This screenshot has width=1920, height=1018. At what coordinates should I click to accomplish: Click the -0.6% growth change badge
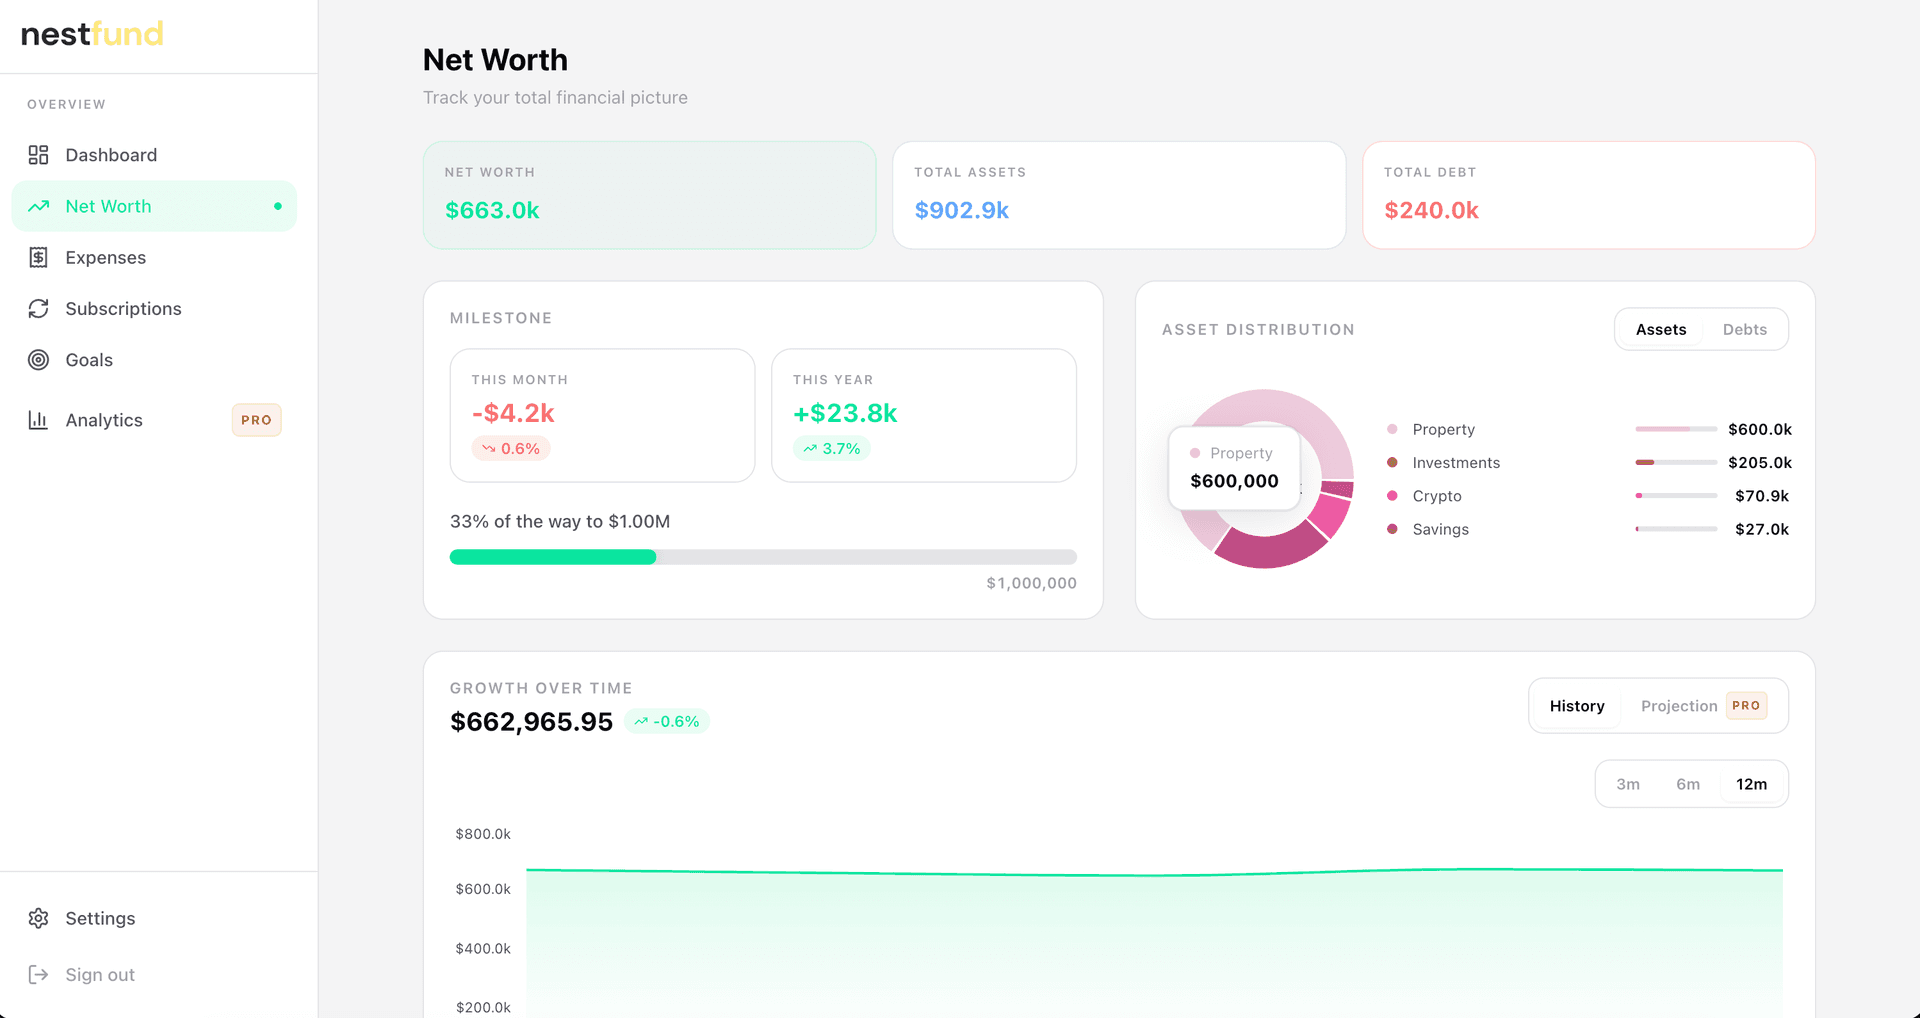pyautogui.click(x=667, y=721)
